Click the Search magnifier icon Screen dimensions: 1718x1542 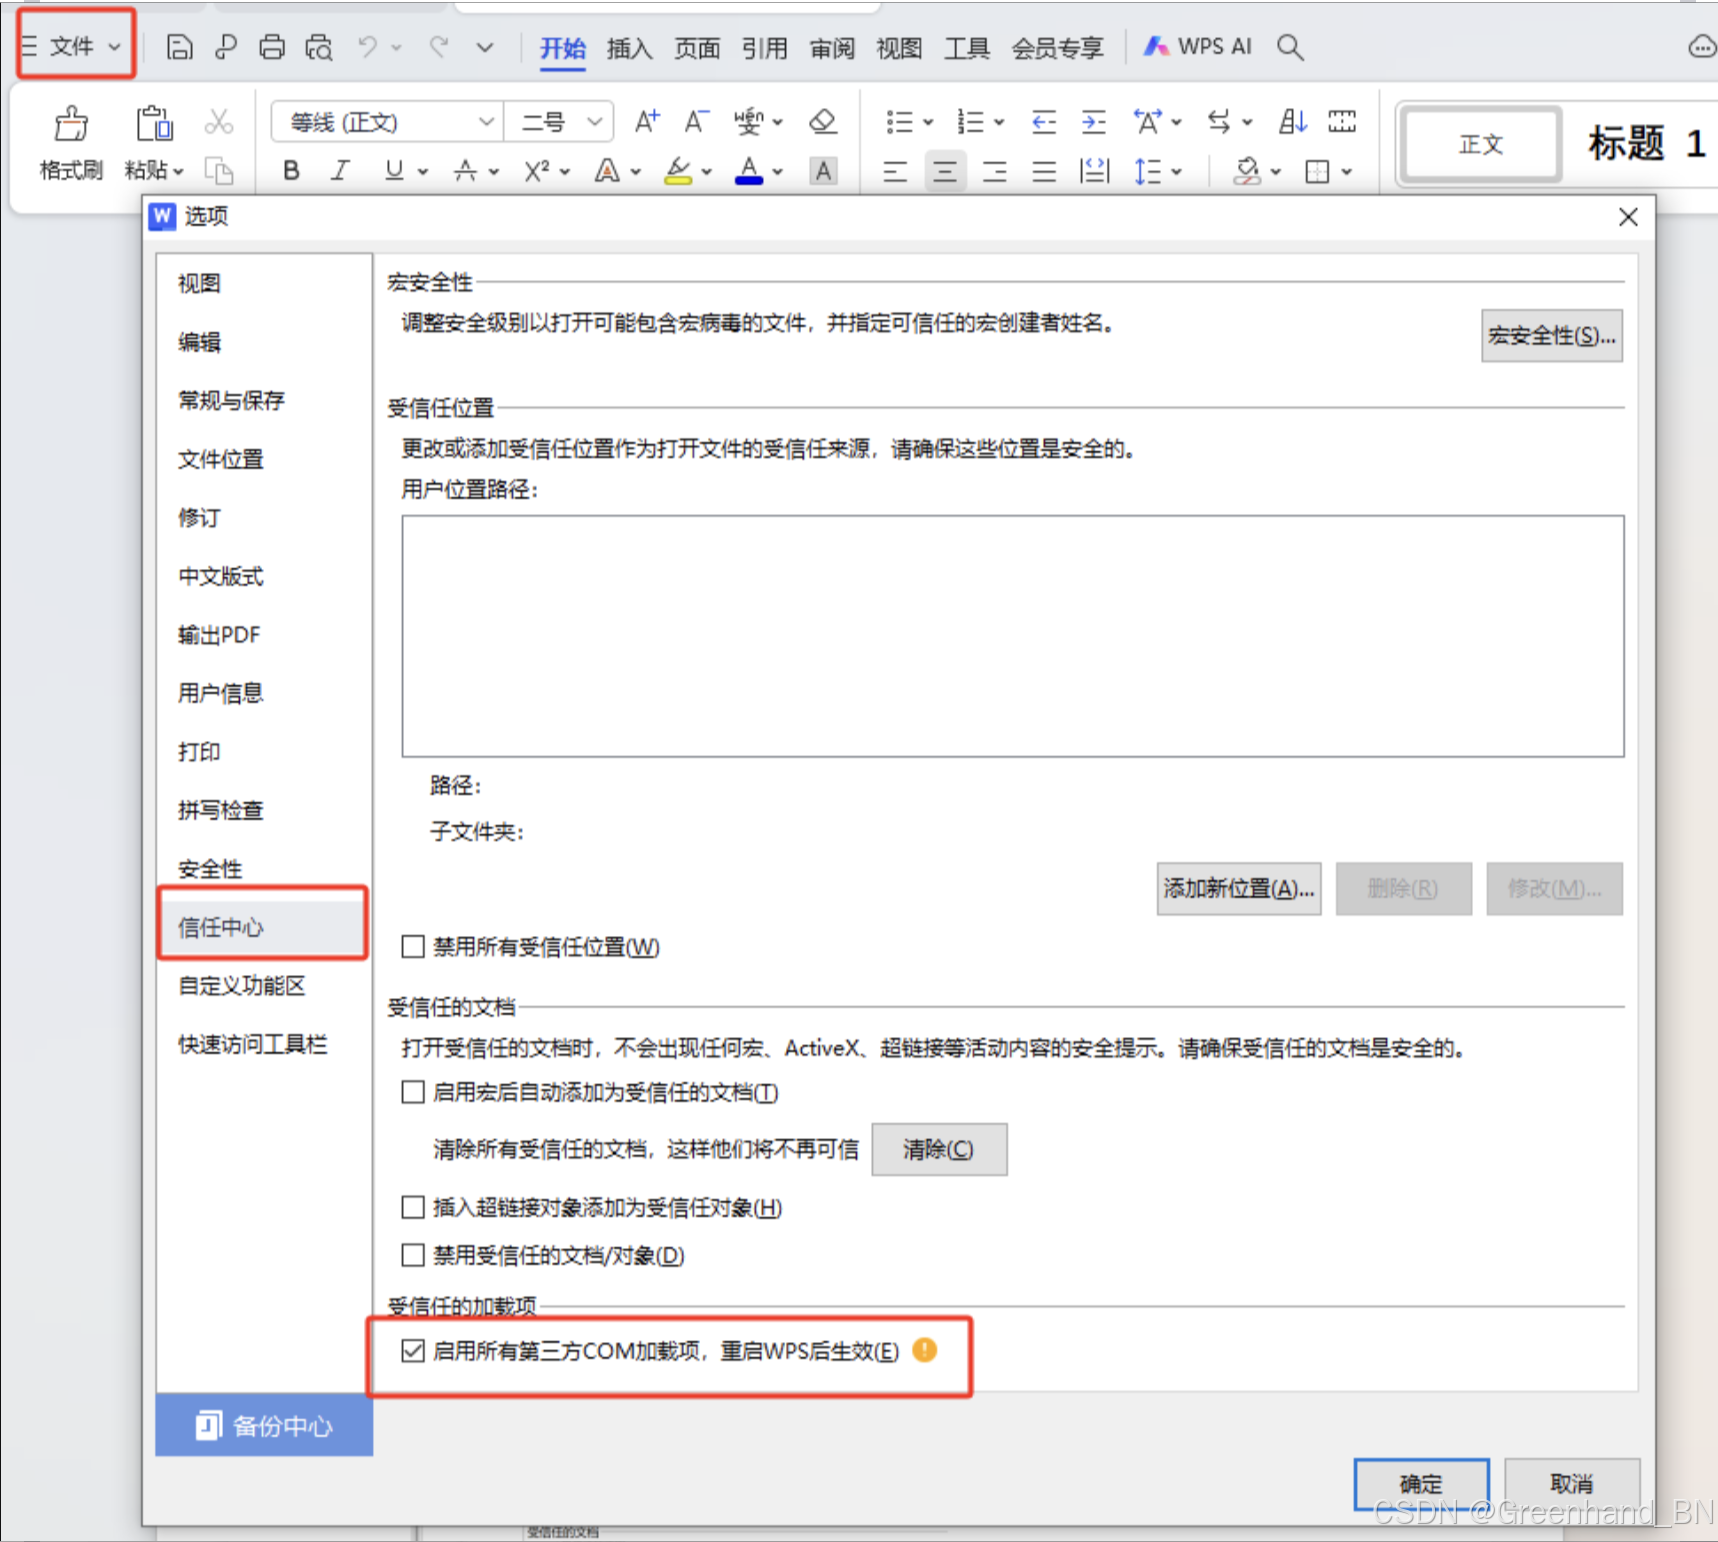click(x=1290, y=47)
